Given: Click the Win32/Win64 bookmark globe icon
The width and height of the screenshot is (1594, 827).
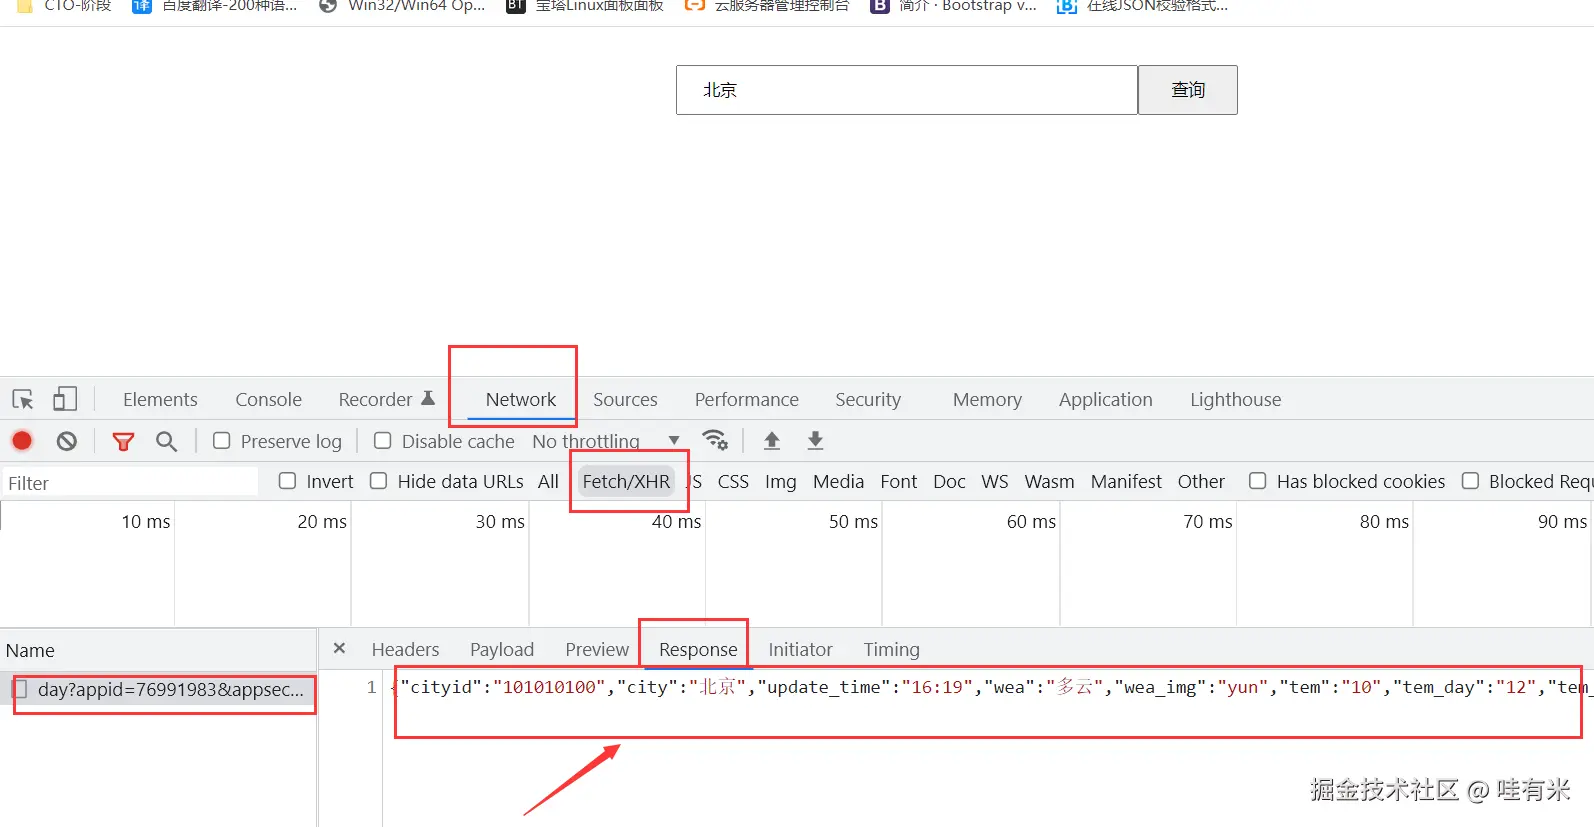Looking at the screenshot, I should (328, 6).
